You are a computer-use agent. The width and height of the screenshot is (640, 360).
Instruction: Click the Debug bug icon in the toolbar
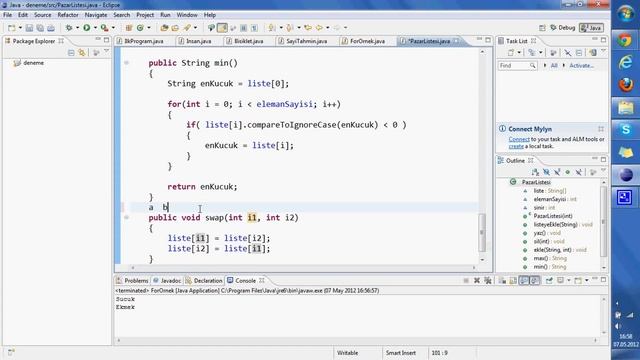click(69, 28)
